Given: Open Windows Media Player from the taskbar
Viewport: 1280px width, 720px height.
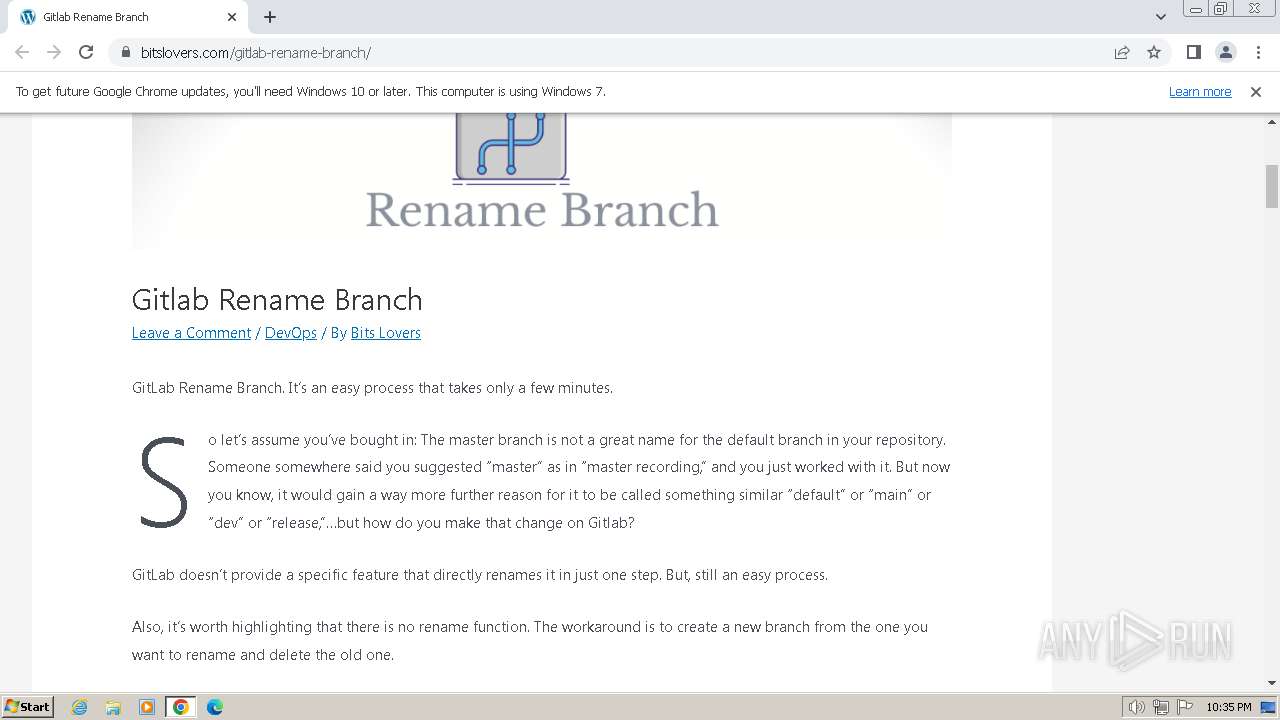Looking at the screenshot, I should (147, 707).
